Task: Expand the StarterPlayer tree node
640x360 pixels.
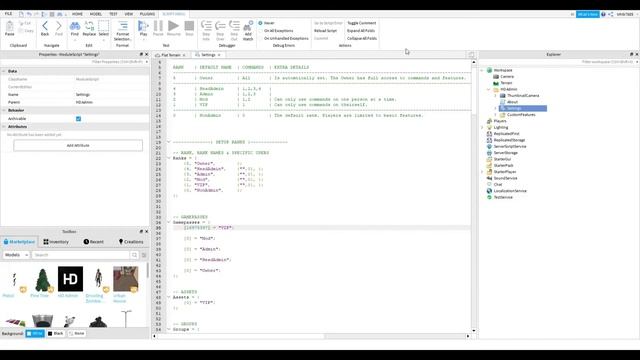Action: coord(482,172)
